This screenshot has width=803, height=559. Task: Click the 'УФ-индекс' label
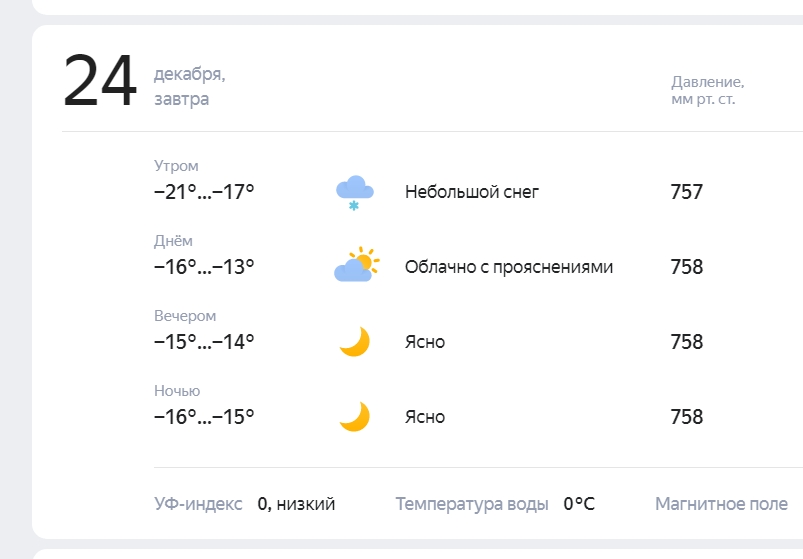click(x=198, y=504)
